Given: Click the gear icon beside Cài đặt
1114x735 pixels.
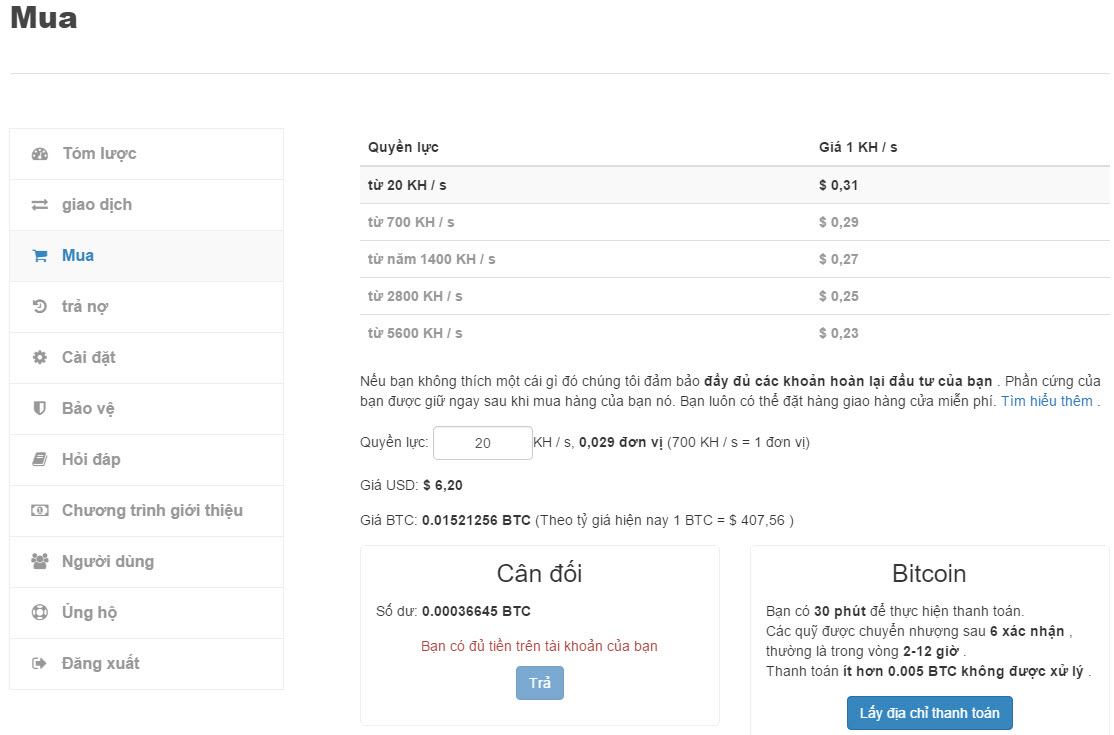Looking at the screenshot, I should [x=40, y=357].
